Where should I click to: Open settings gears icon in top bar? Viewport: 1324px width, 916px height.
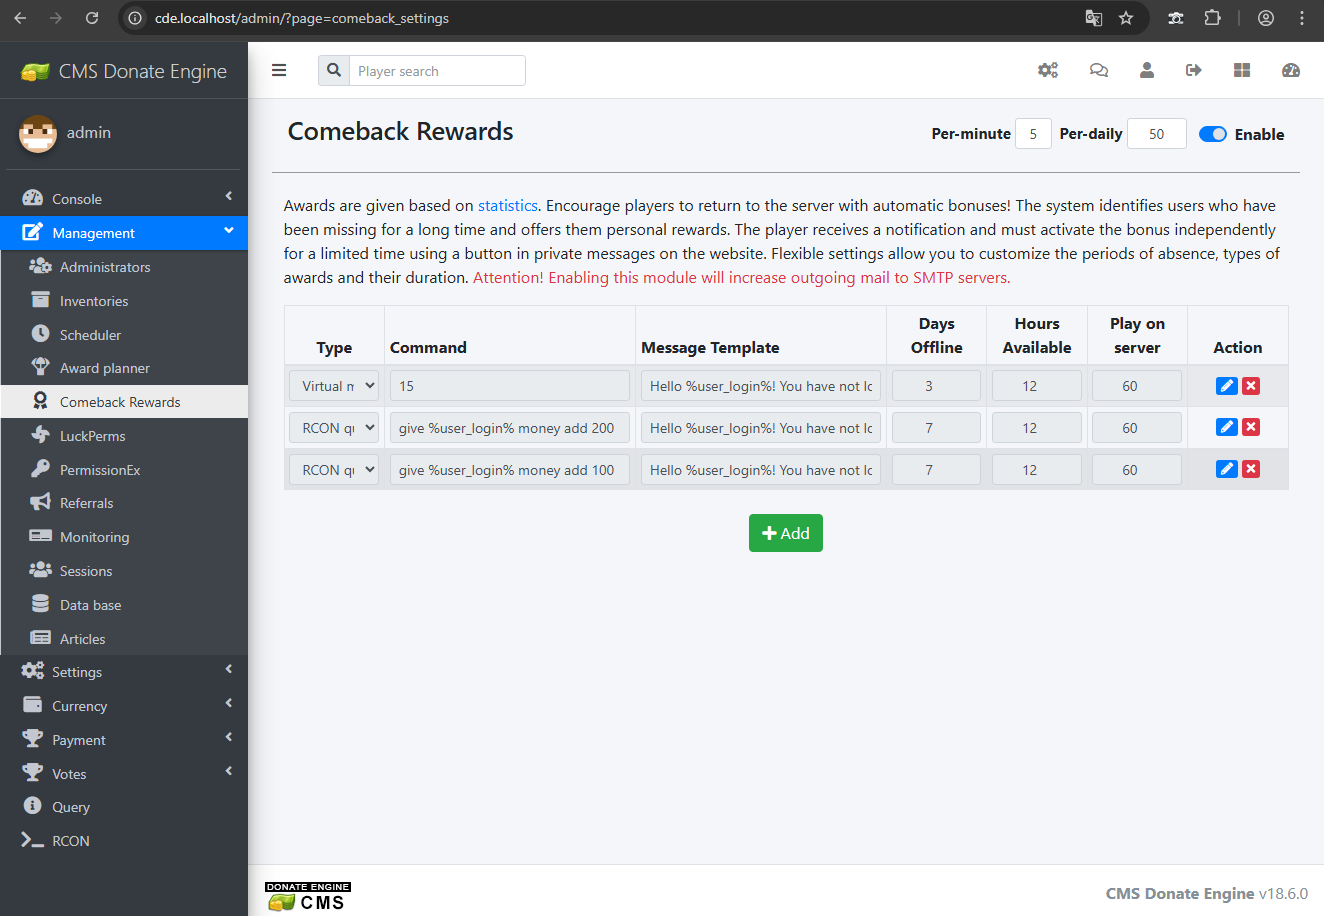pyautogui.click(x=1048, y=70)
